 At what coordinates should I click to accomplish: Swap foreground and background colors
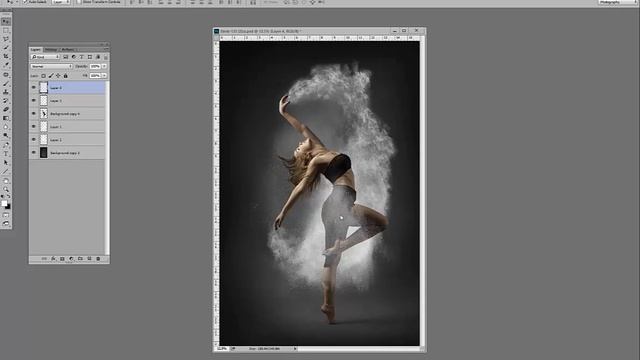pos(9,196)
